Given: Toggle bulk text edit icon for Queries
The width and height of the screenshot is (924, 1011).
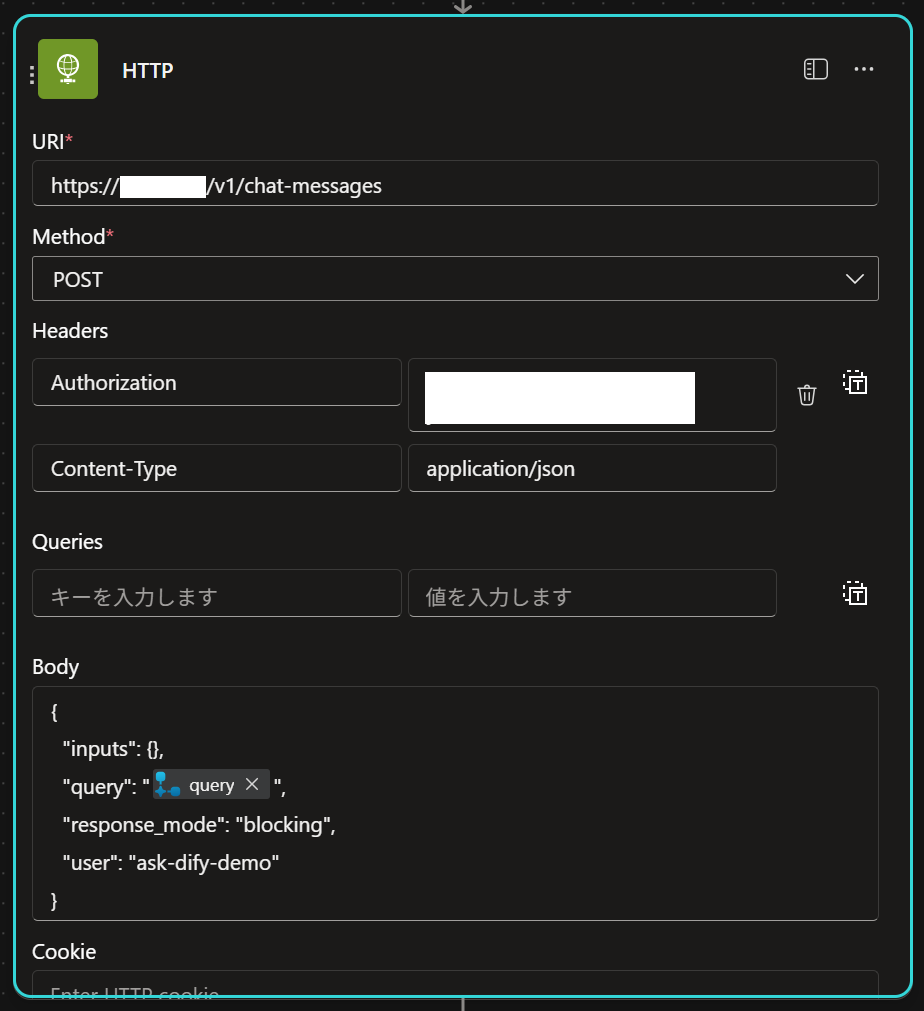Looking at the screenshot, I should (x=856, y=593).
